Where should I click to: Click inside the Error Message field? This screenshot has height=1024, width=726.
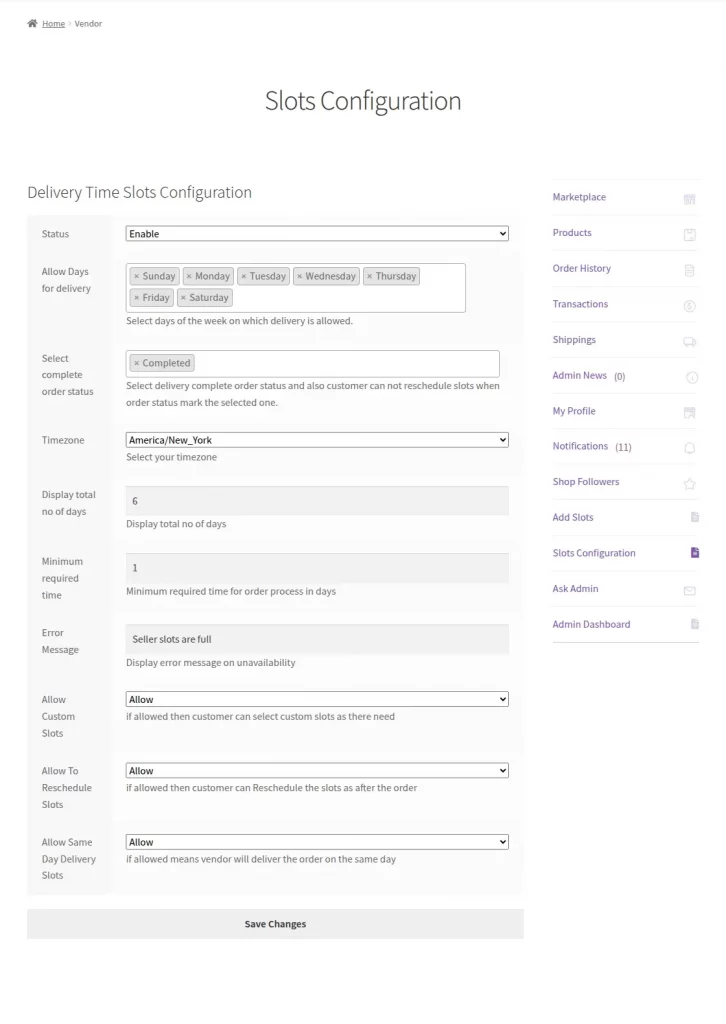pyautogui.click(x=316, y=639)
